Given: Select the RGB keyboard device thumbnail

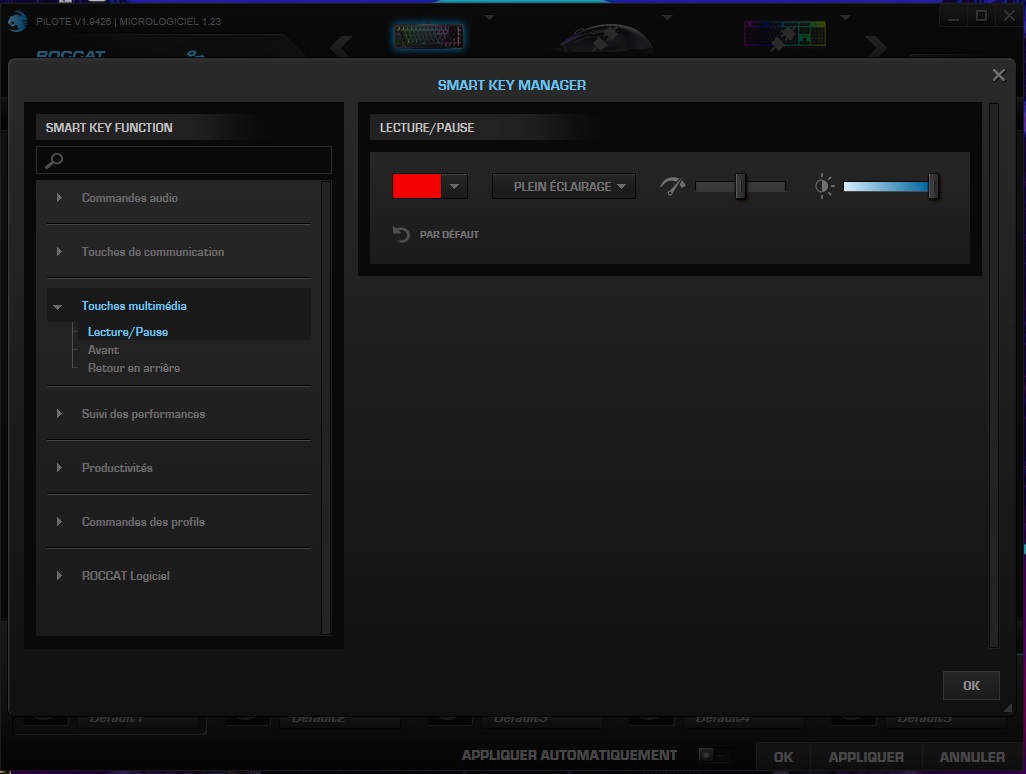Looking at the screenshot, I should (x=785, y=33).
